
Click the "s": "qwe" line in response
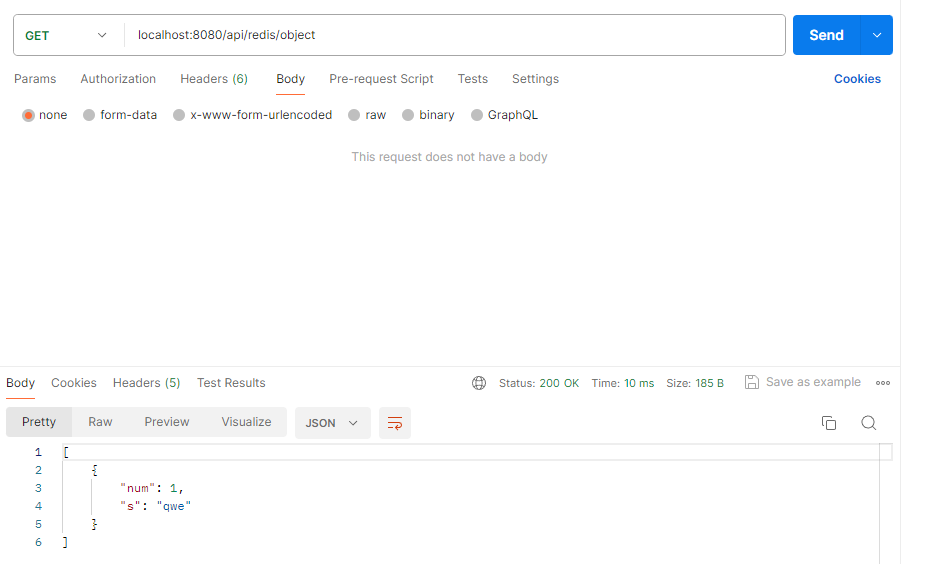tap(156, 506)
